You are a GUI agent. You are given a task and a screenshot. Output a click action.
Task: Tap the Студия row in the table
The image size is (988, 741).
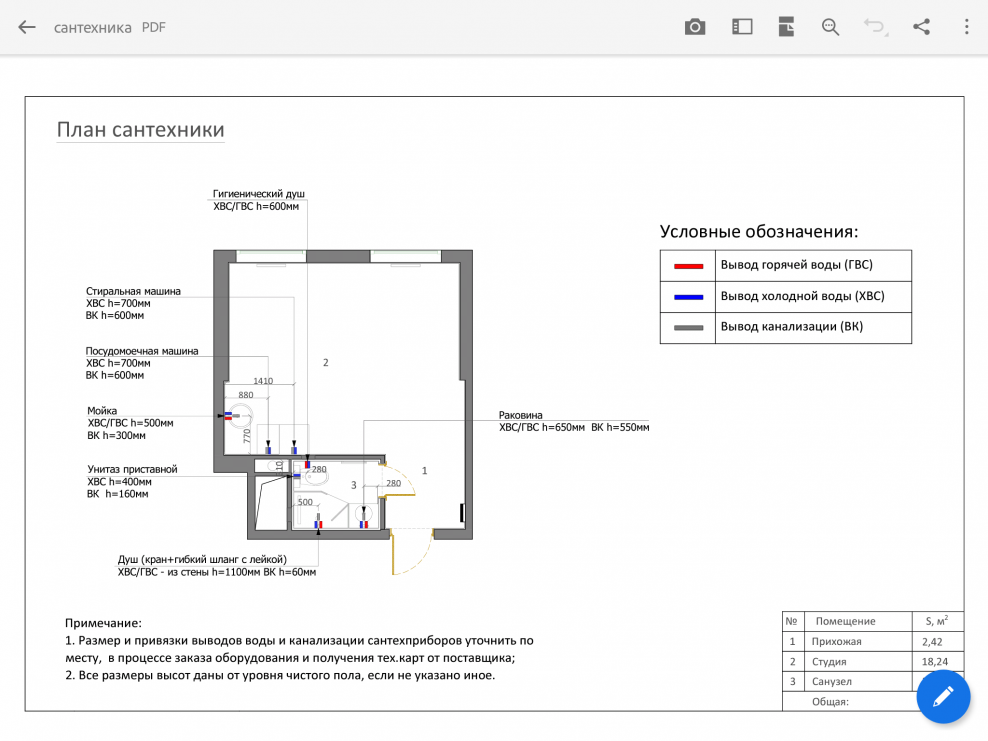[x=832, y=662]
